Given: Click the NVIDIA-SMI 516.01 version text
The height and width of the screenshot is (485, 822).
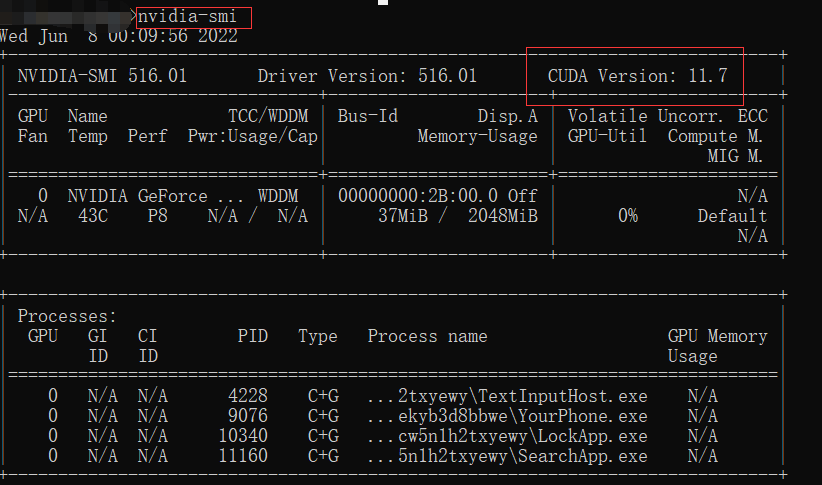Looking at the screenshot, I should (102, 76).
